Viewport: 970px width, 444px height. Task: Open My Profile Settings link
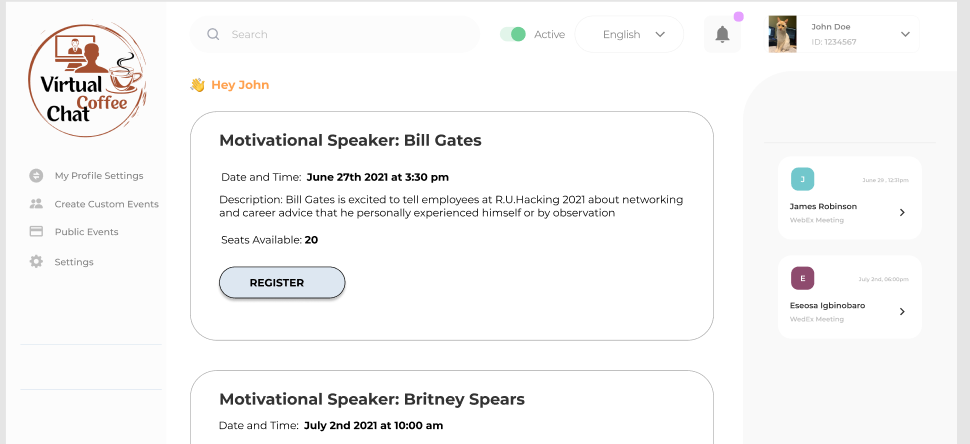tap(98, 175)
